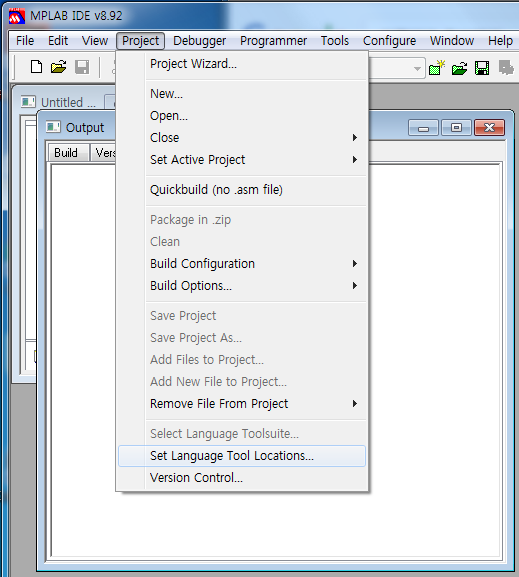Maximize the Output window
This screenshot has height=577, width=519.
point(456,128)
